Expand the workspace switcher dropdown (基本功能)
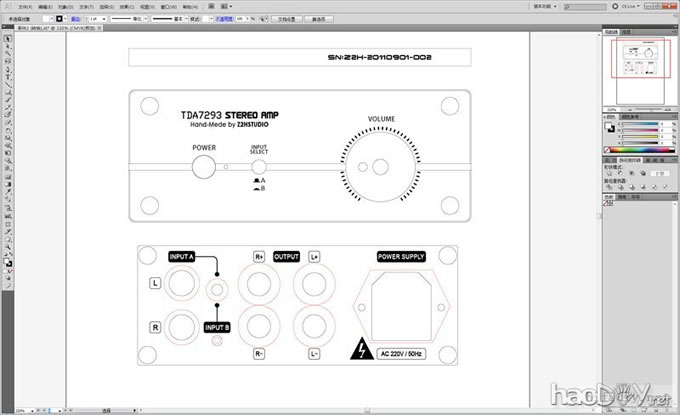680x415 pixels. 553,5
